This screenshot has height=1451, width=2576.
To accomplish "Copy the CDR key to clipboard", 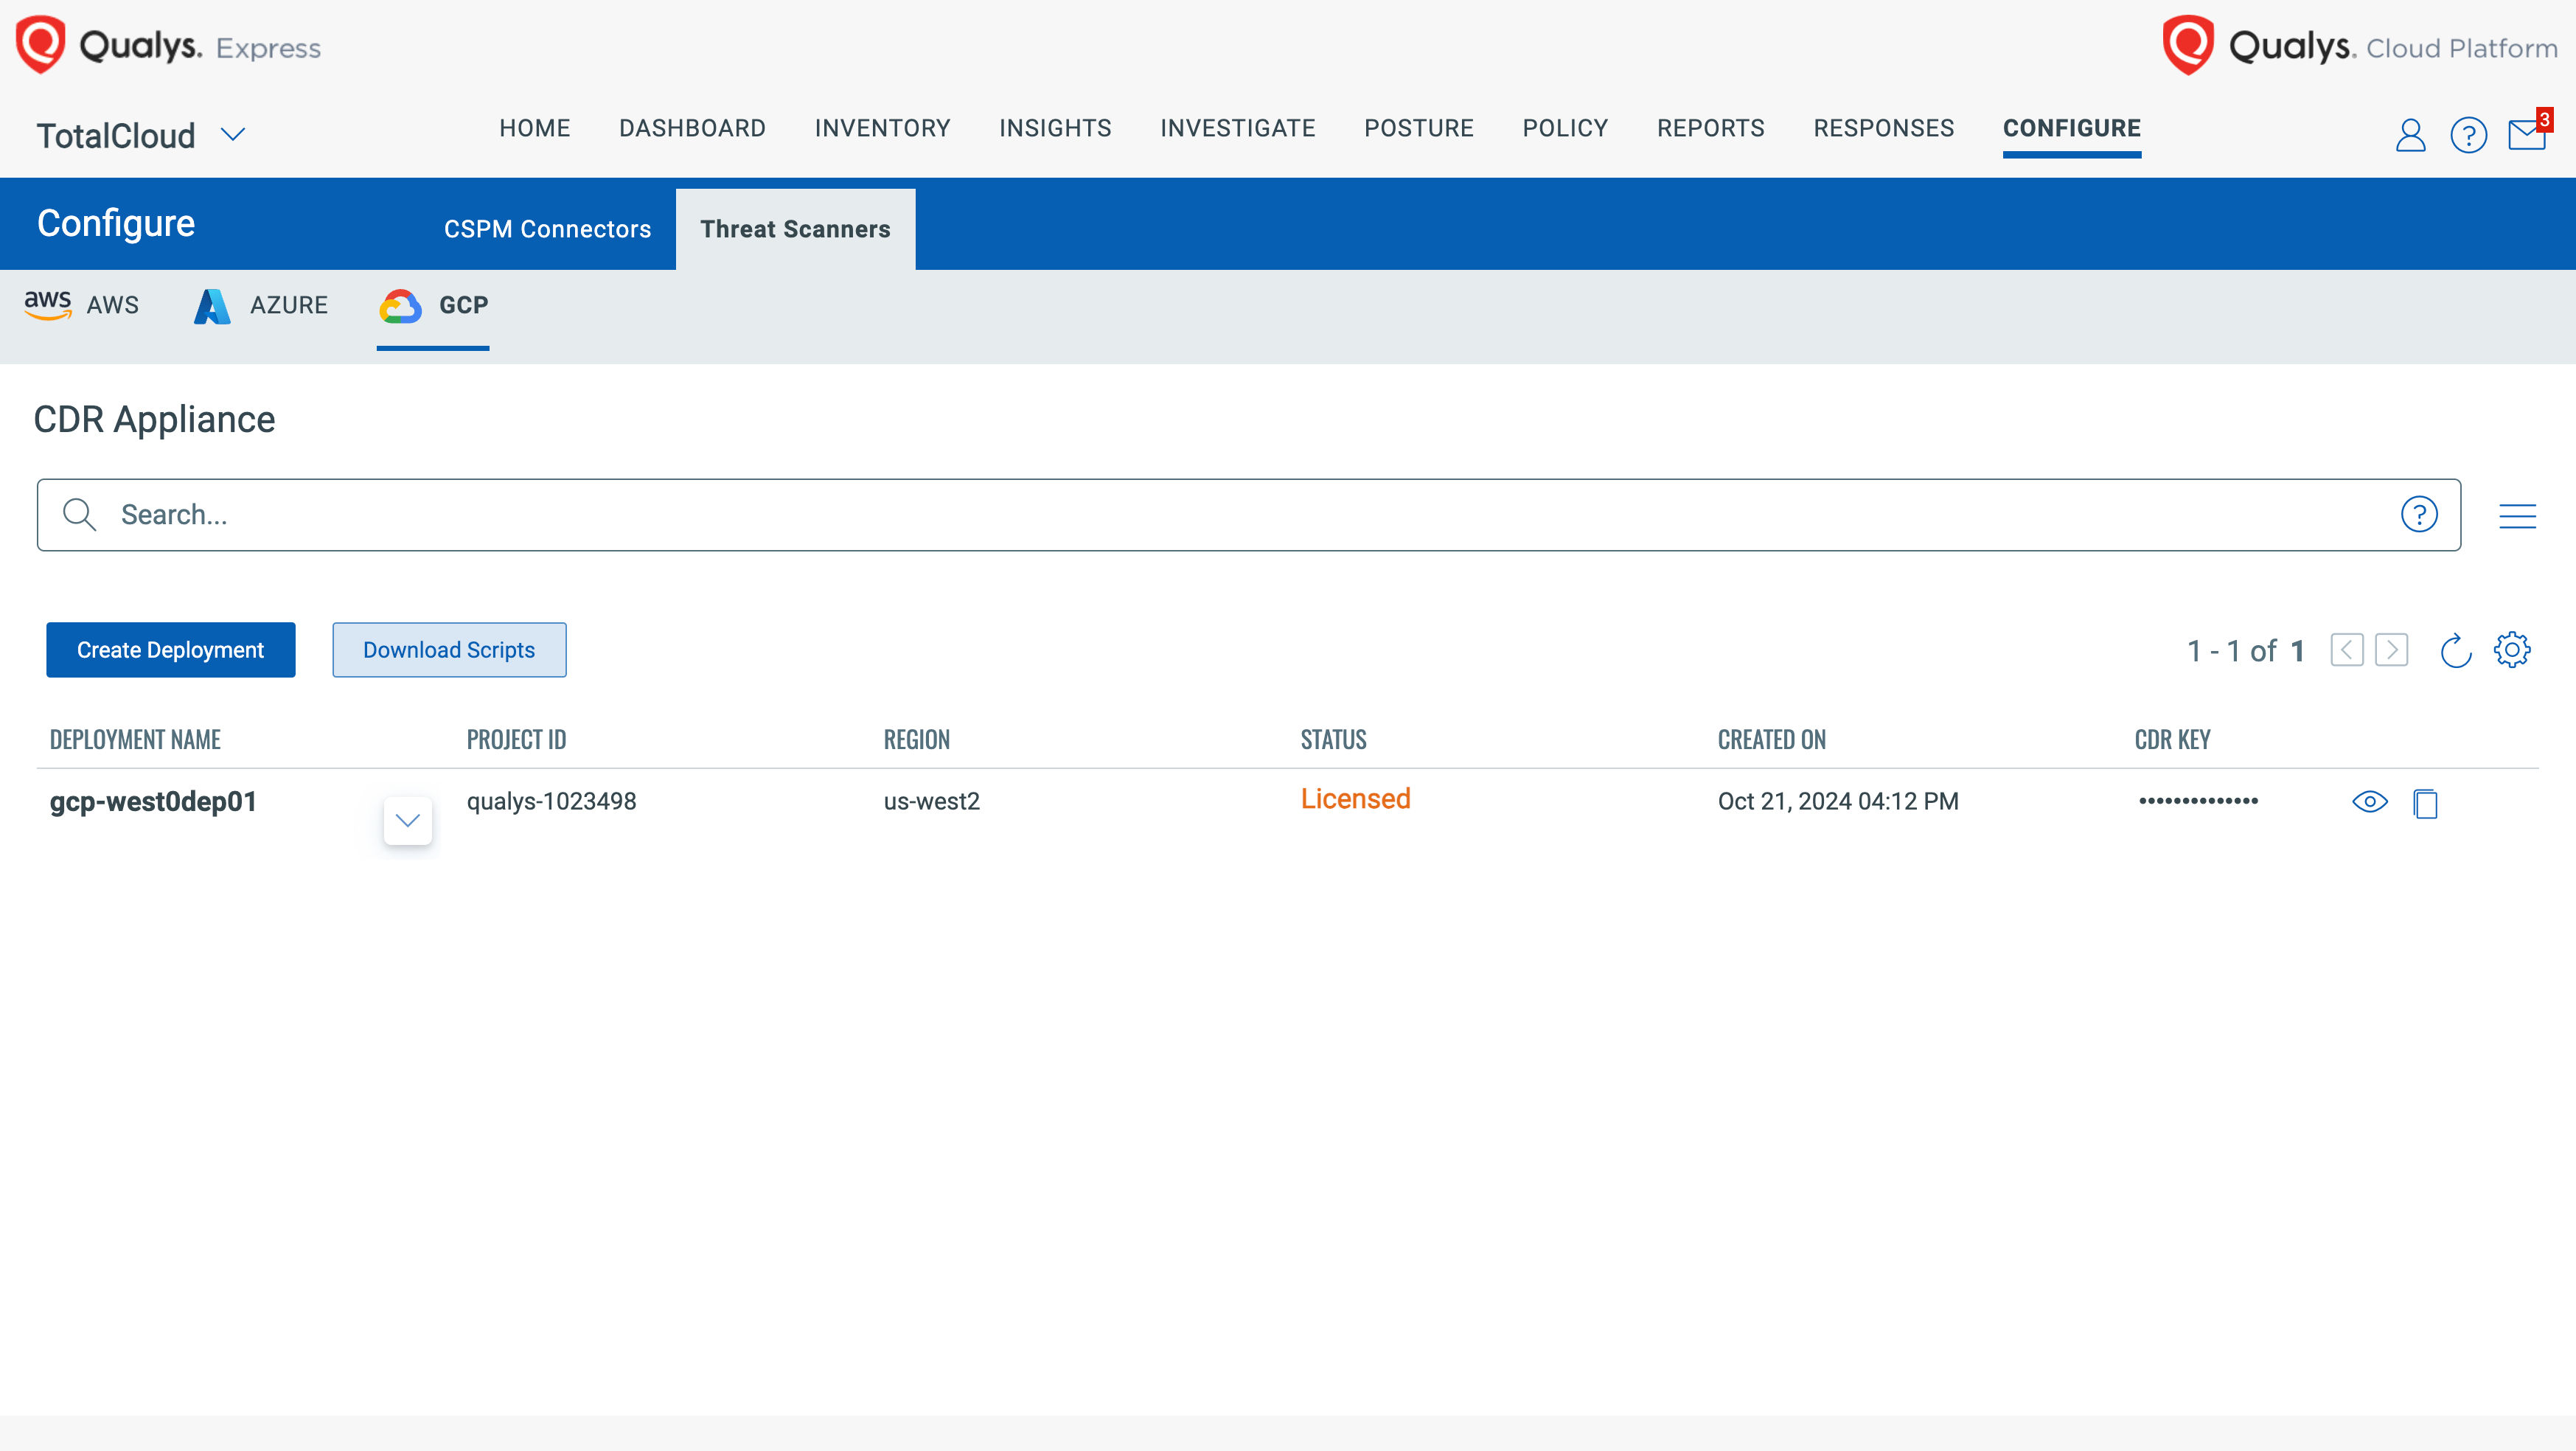I will point(2425,803).
